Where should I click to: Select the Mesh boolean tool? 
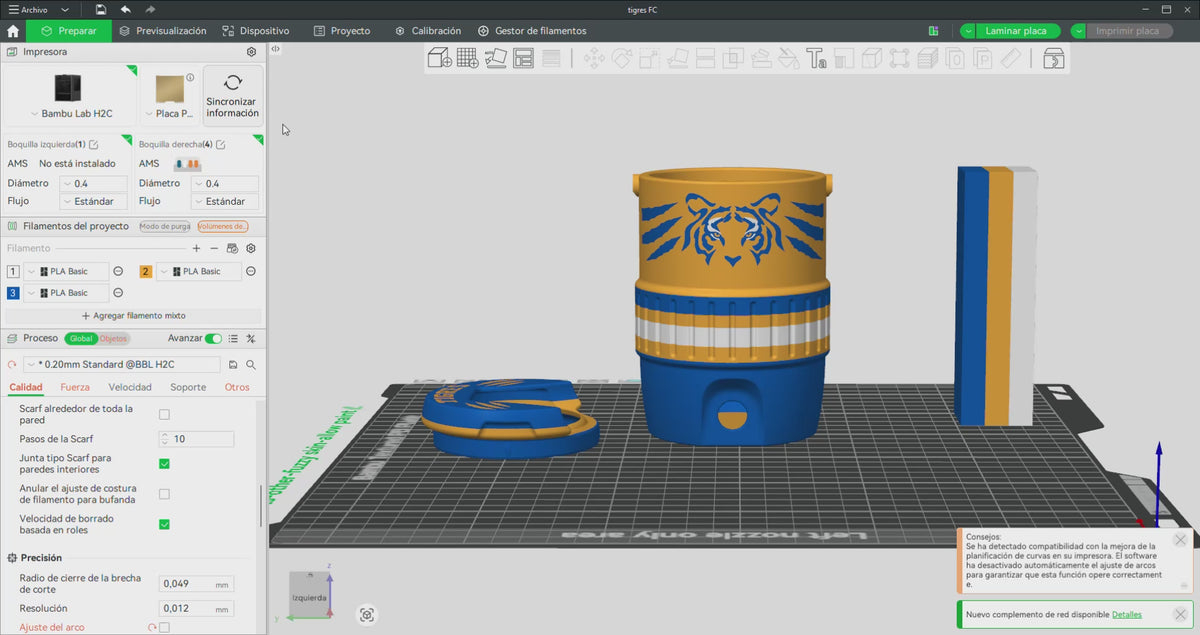pyautogui.click(x=733, y=58)
